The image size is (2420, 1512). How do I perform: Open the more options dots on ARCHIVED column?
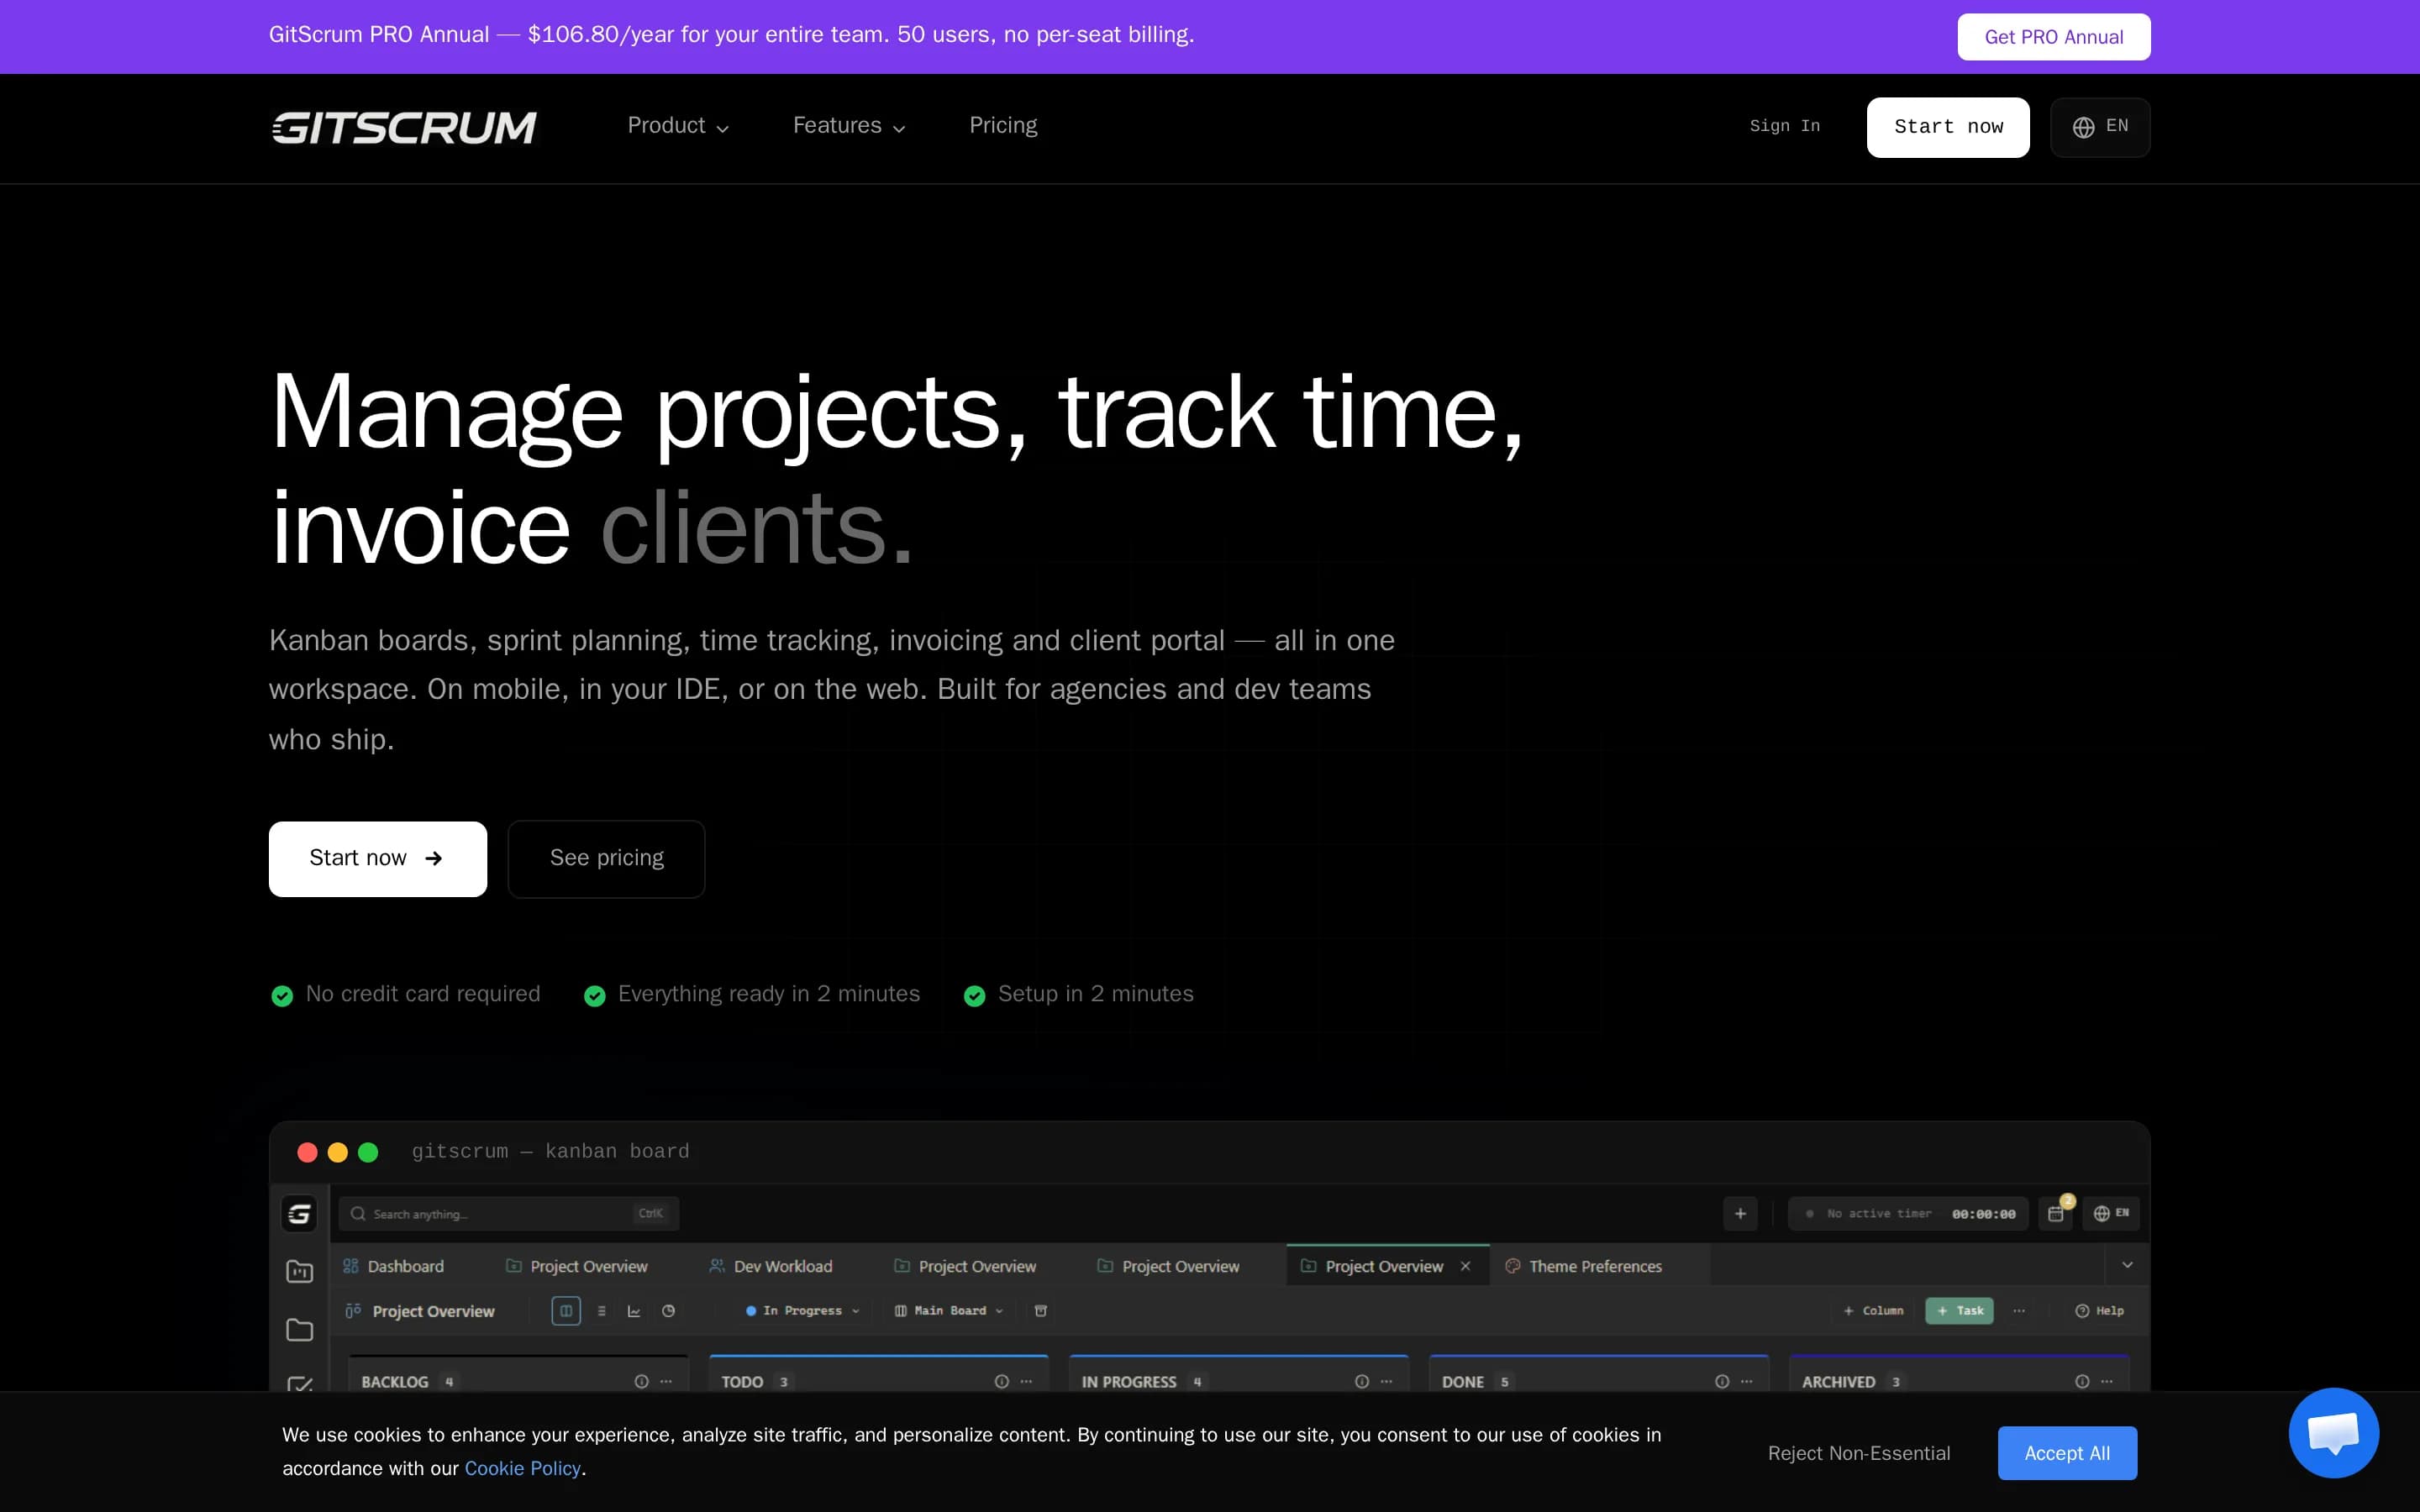click(x=2107, y=1381)
